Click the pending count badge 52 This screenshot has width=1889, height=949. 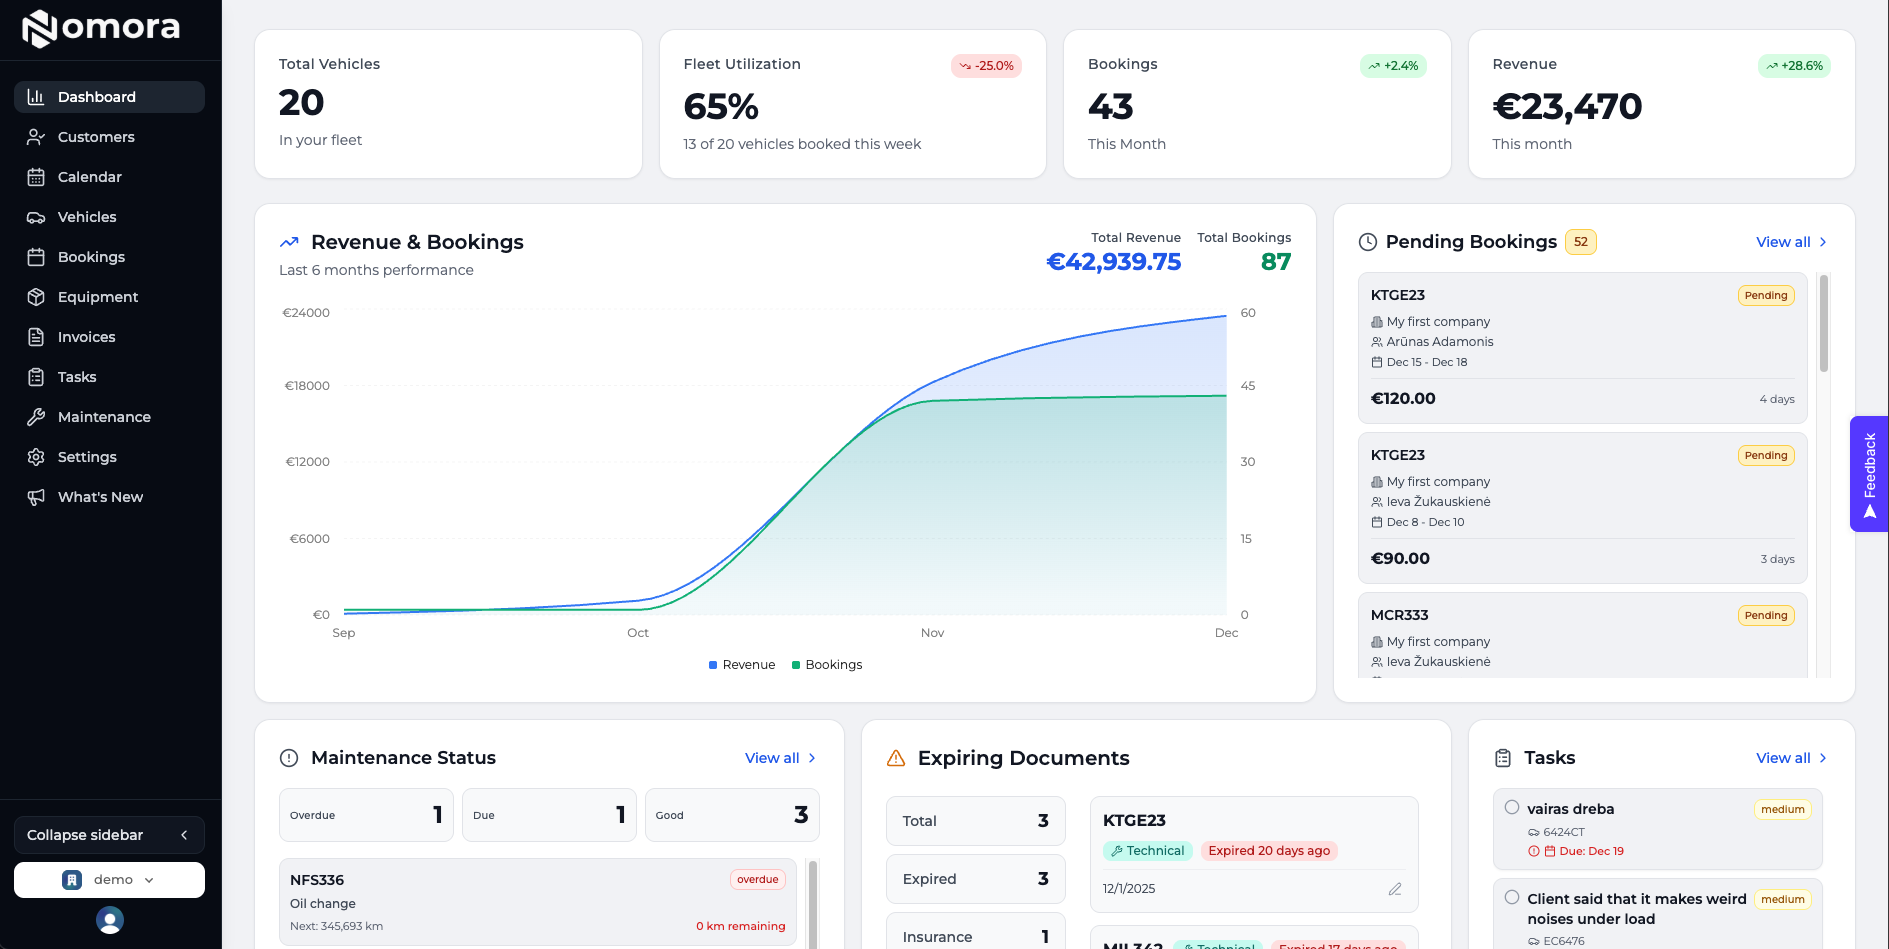1581,242
